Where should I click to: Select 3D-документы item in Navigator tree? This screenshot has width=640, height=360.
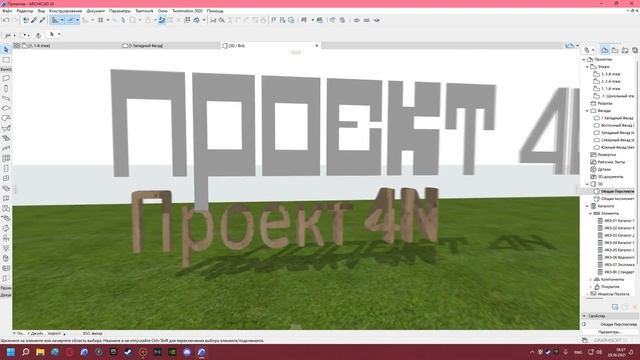[610, 177]
